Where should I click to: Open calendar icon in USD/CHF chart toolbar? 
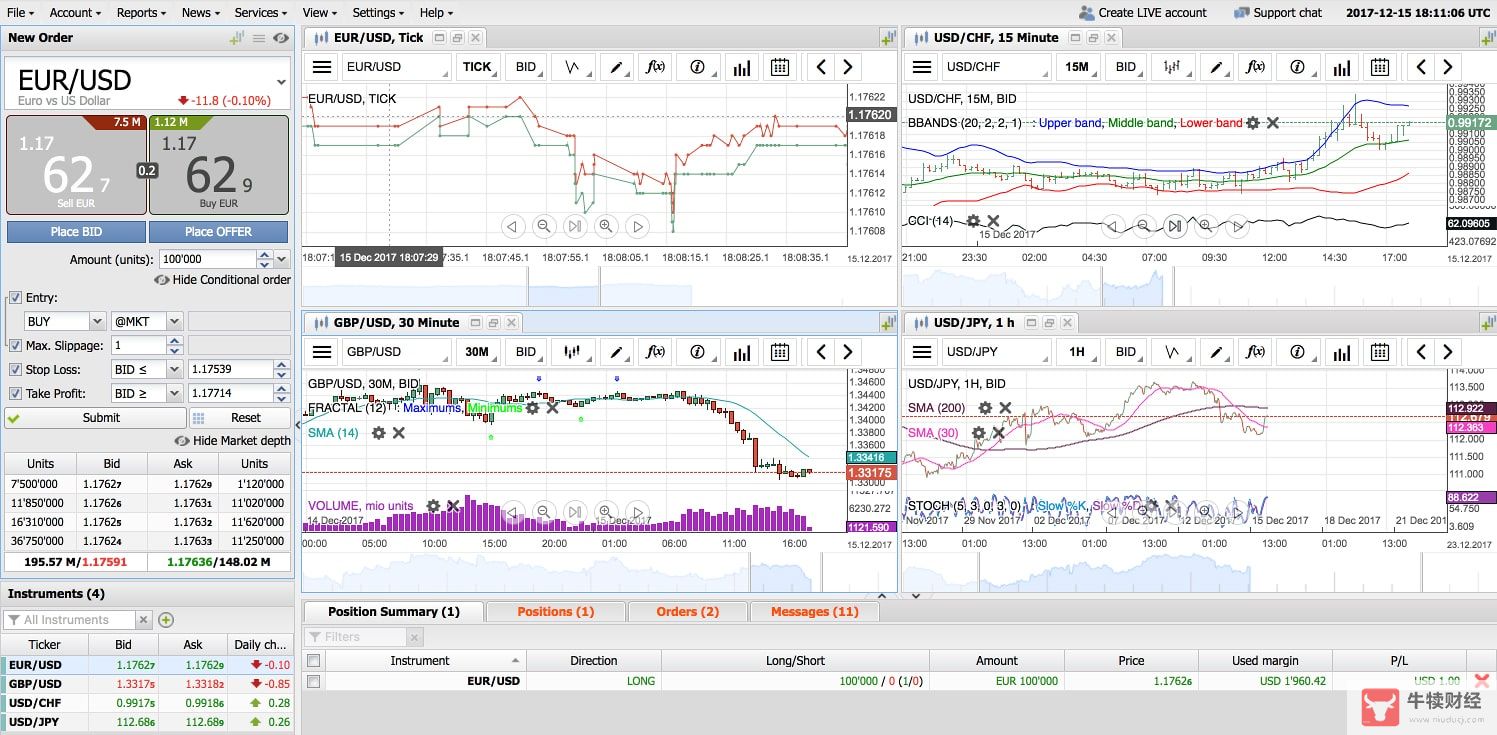pos(1380,67)
